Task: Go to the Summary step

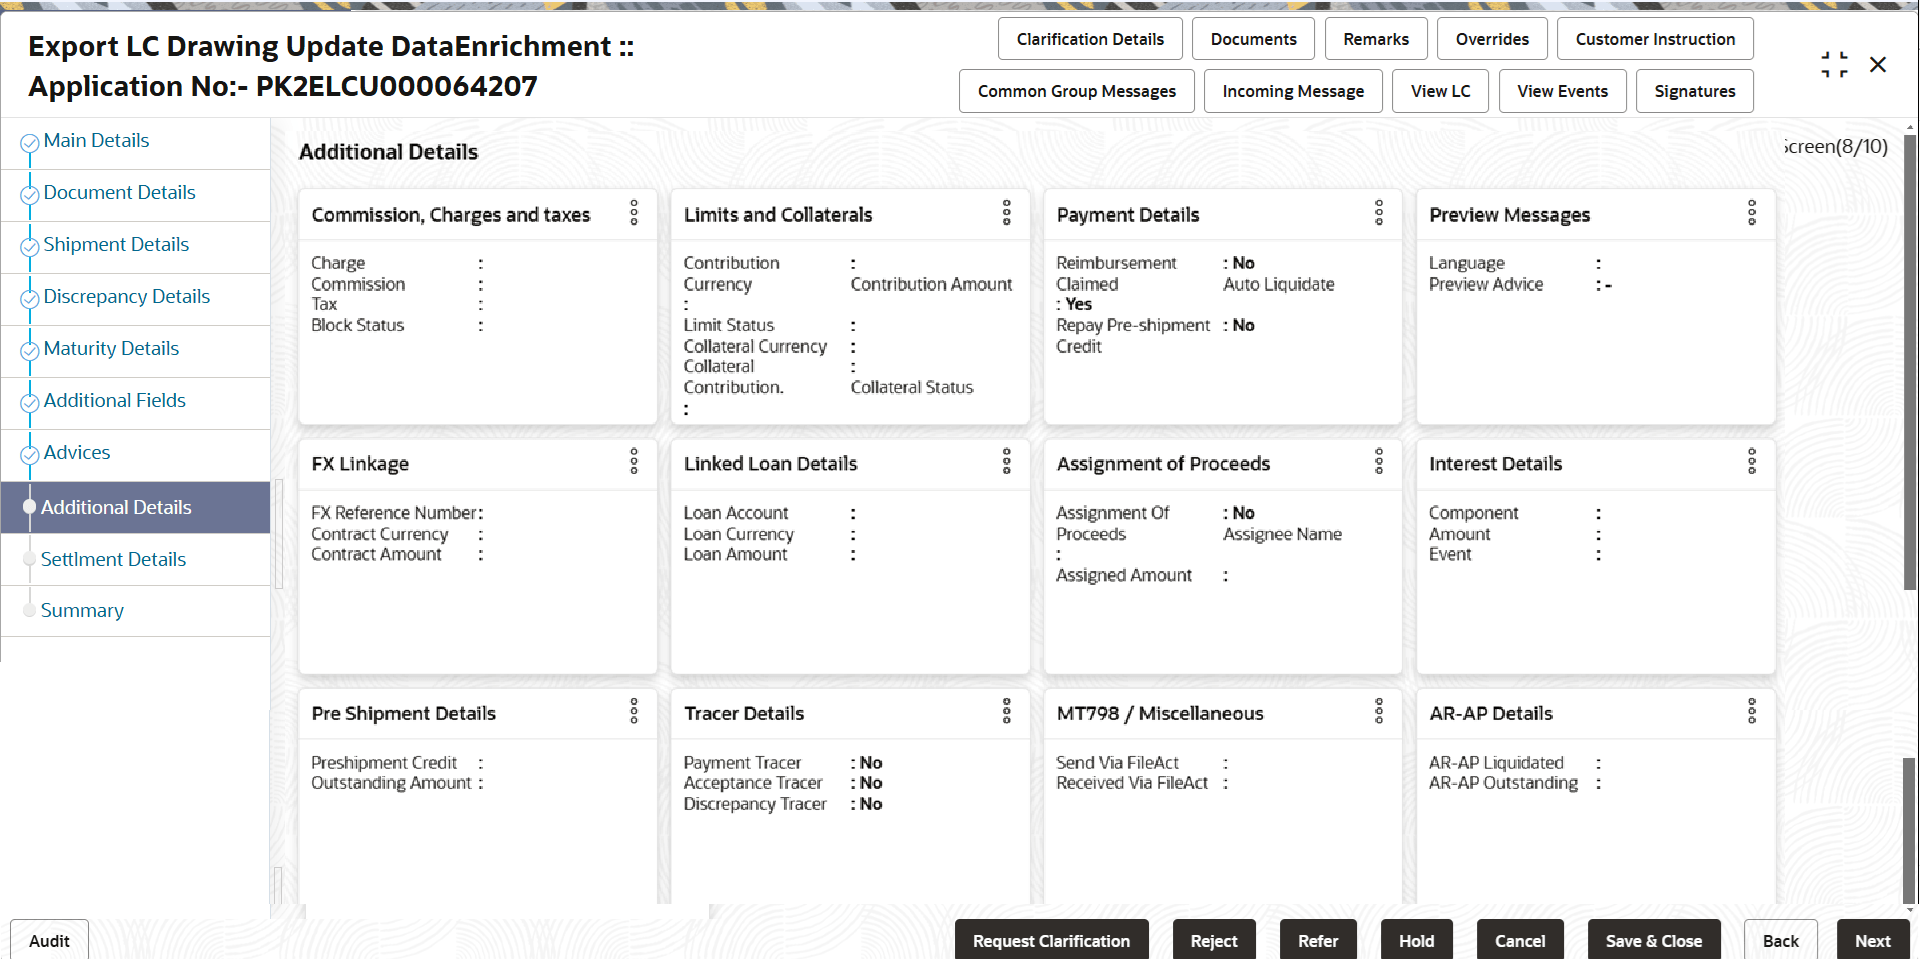Action: pos(82,611)
